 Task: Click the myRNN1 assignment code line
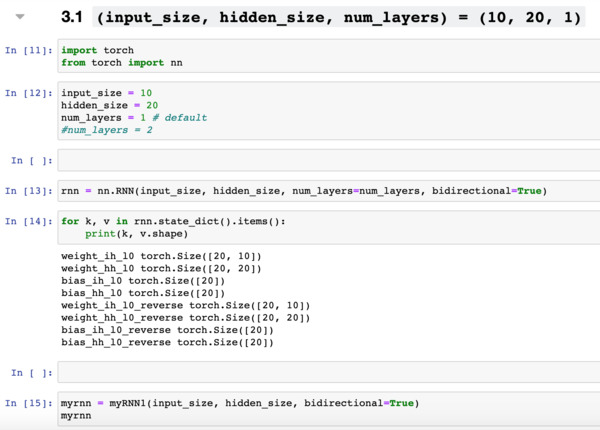(x=239, y=403)
